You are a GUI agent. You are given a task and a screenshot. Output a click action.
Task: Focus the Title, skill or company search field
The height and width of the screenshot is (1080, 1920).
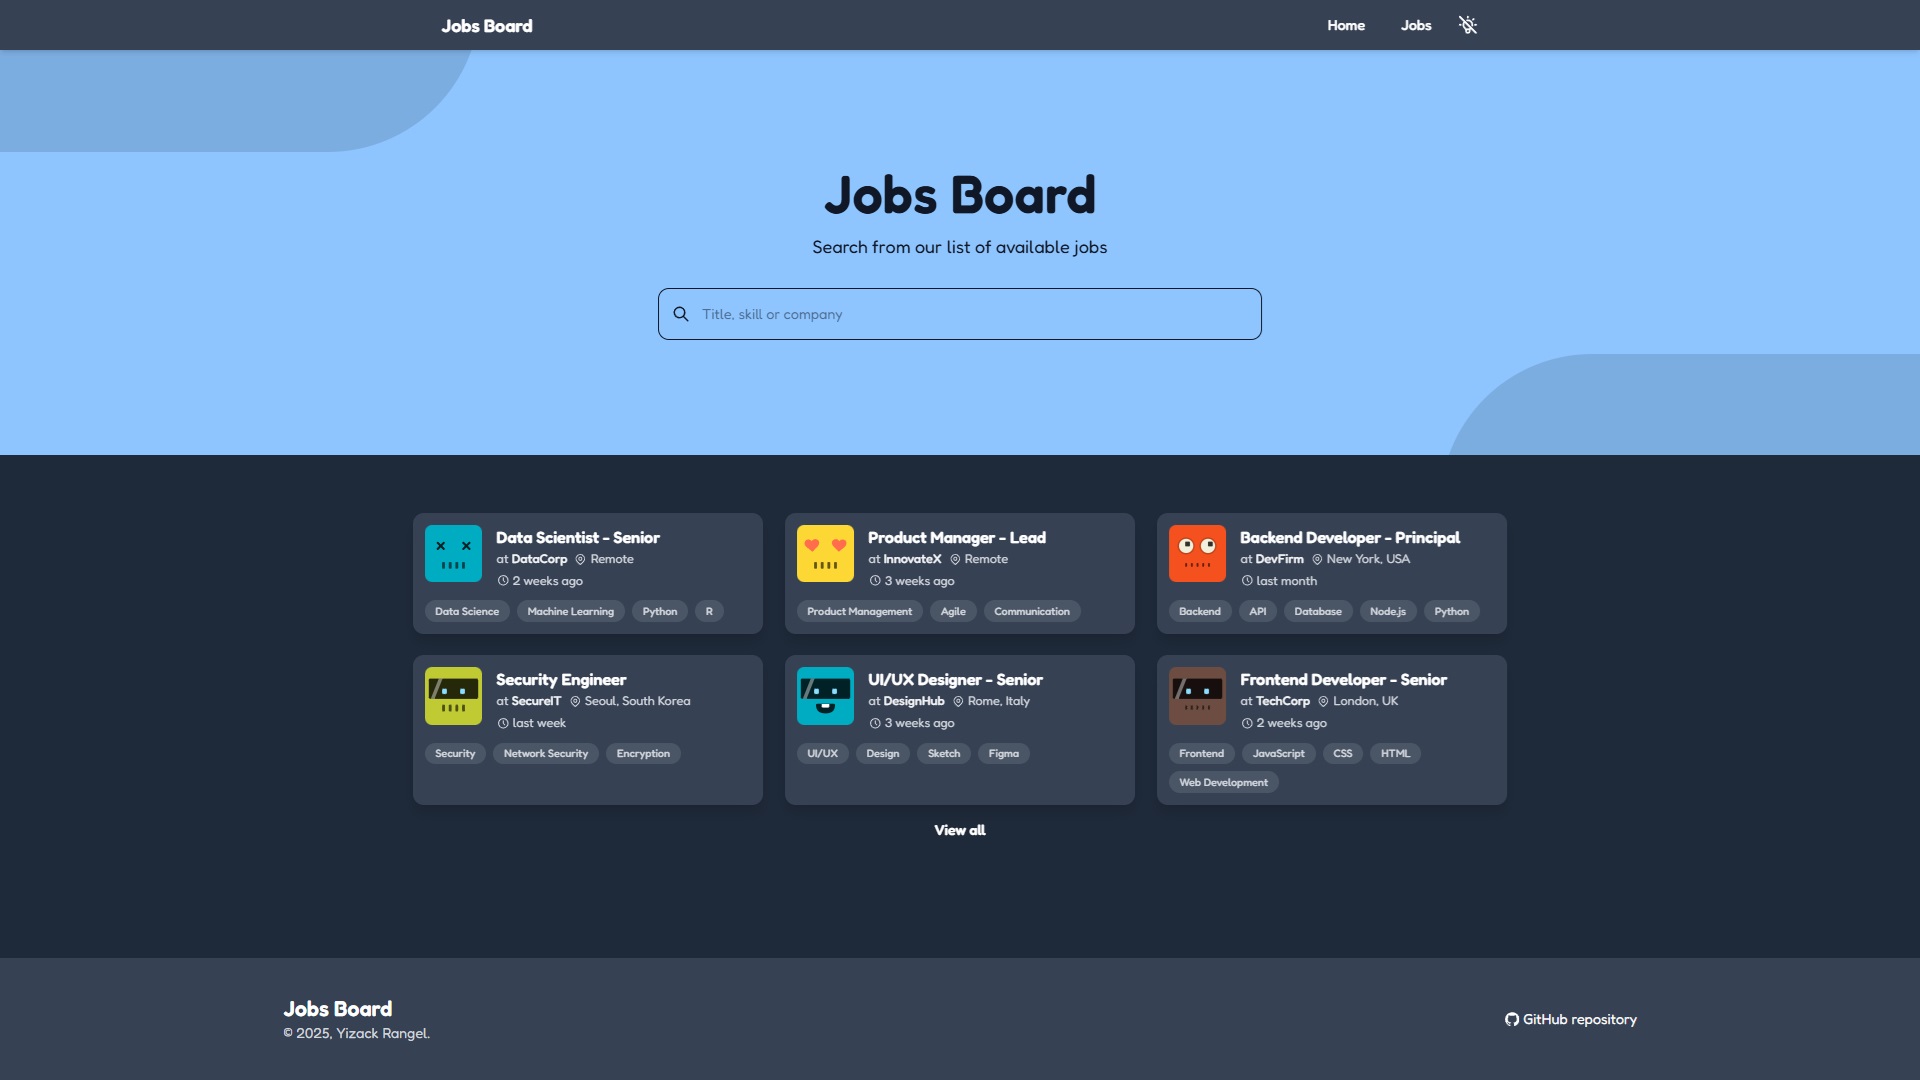click(960, 314)
